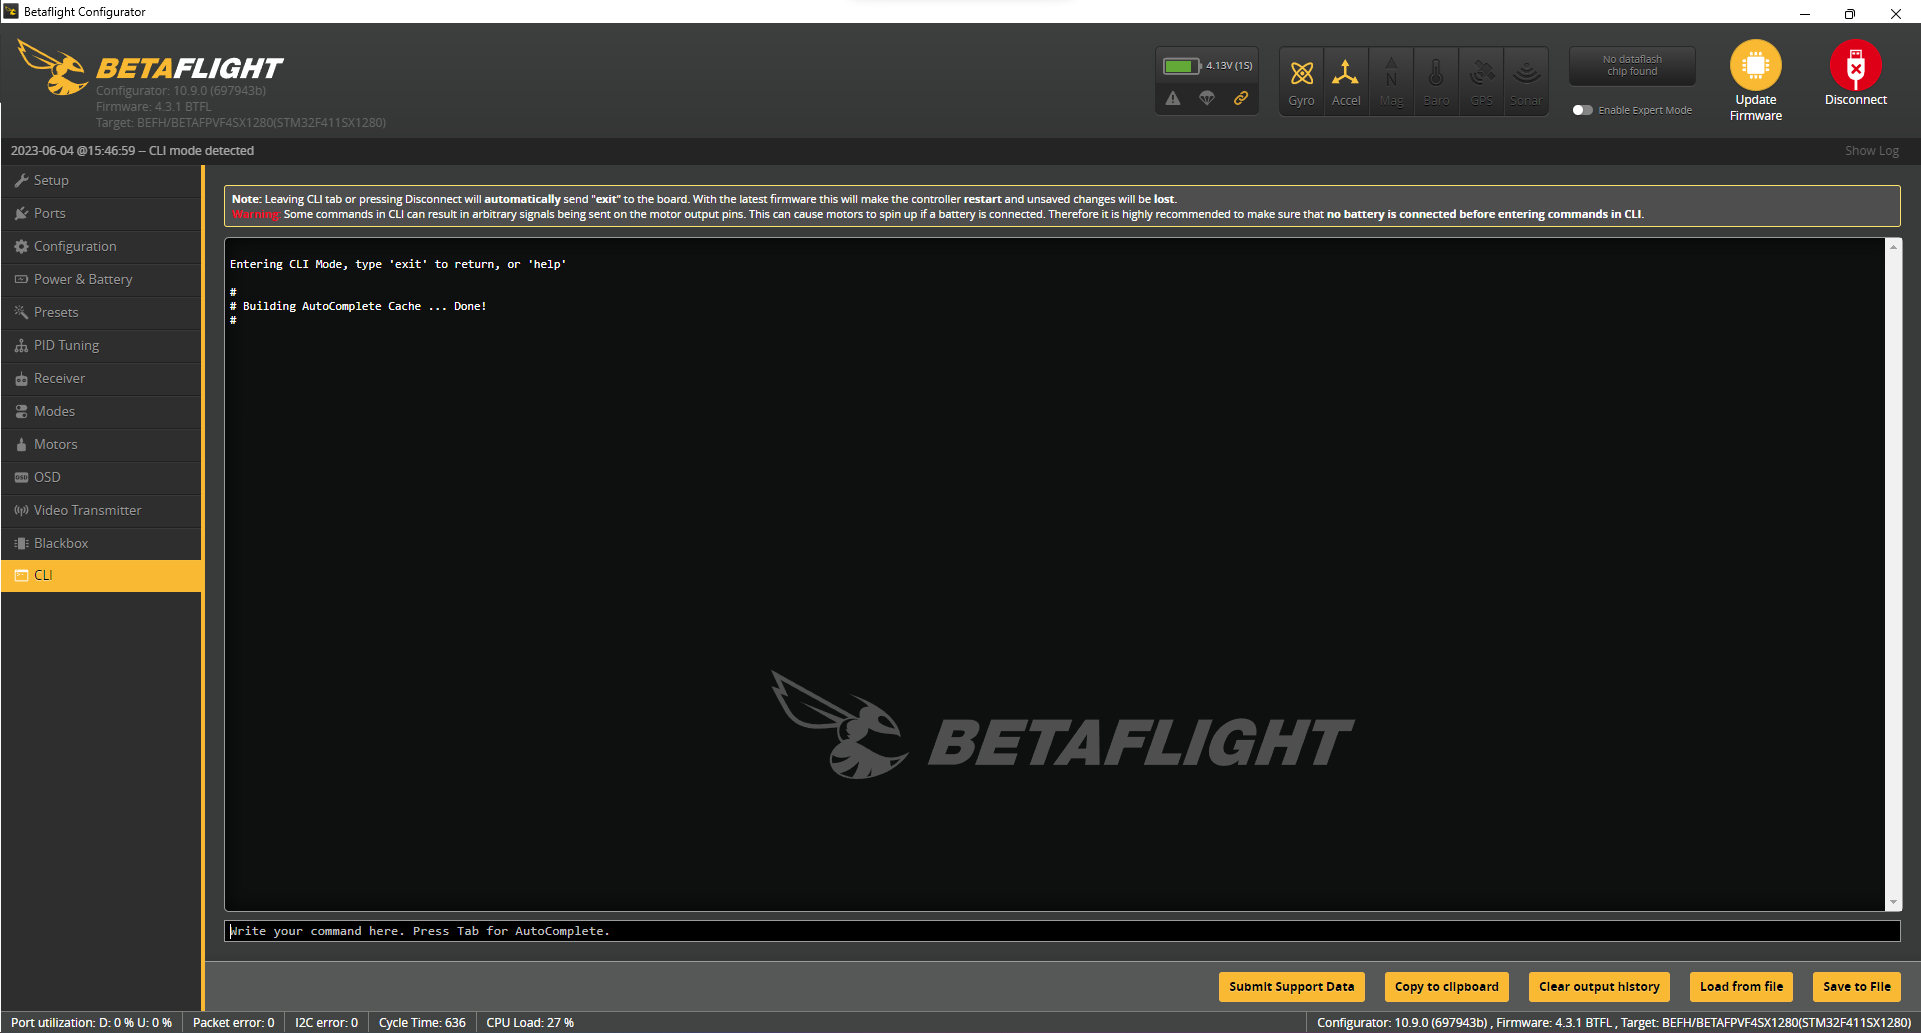Click the Sonar sensor icon
The image size is (1921, 1033).
click(x=1526, y=73)
